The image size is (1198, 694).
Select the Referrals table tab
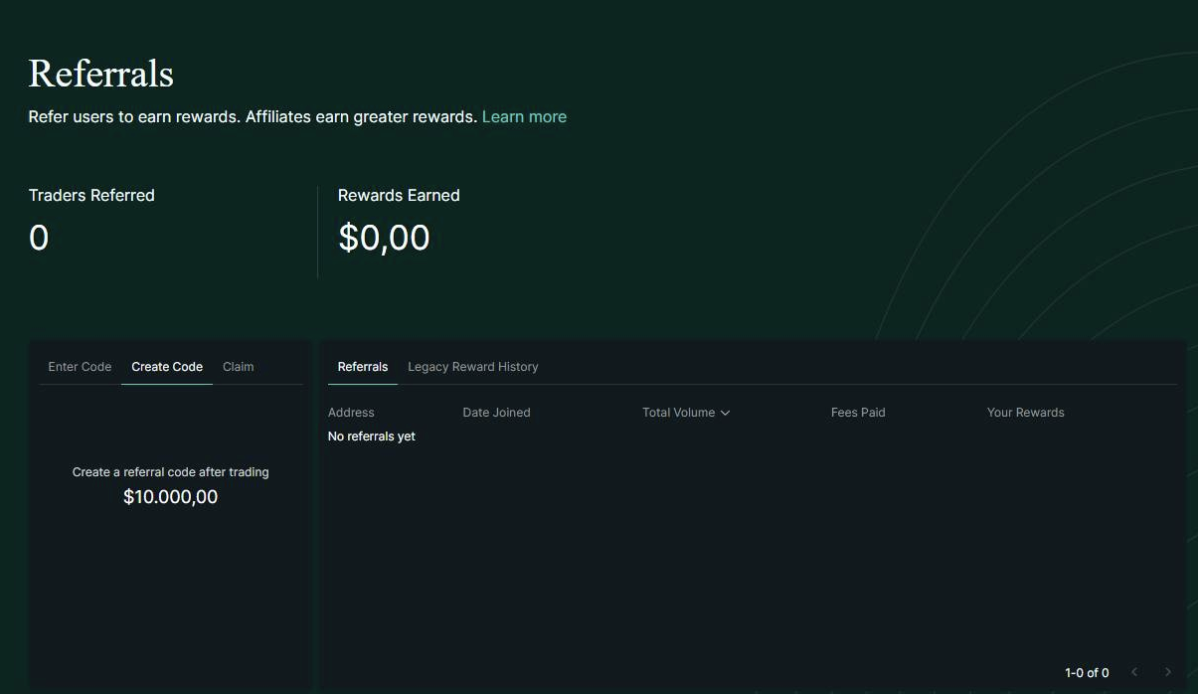tap(363, 367)
